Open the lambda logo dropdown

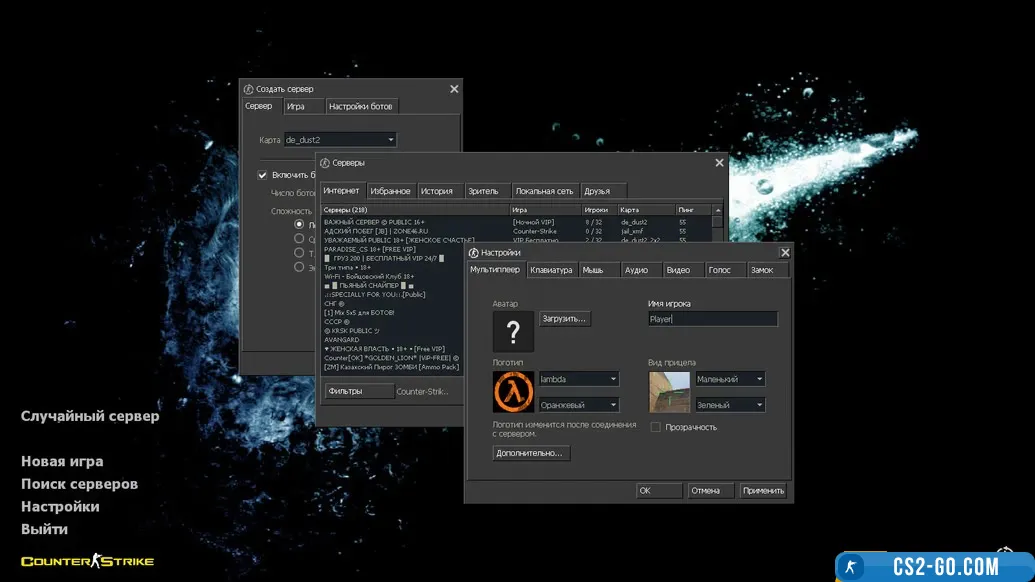[579, 379]
